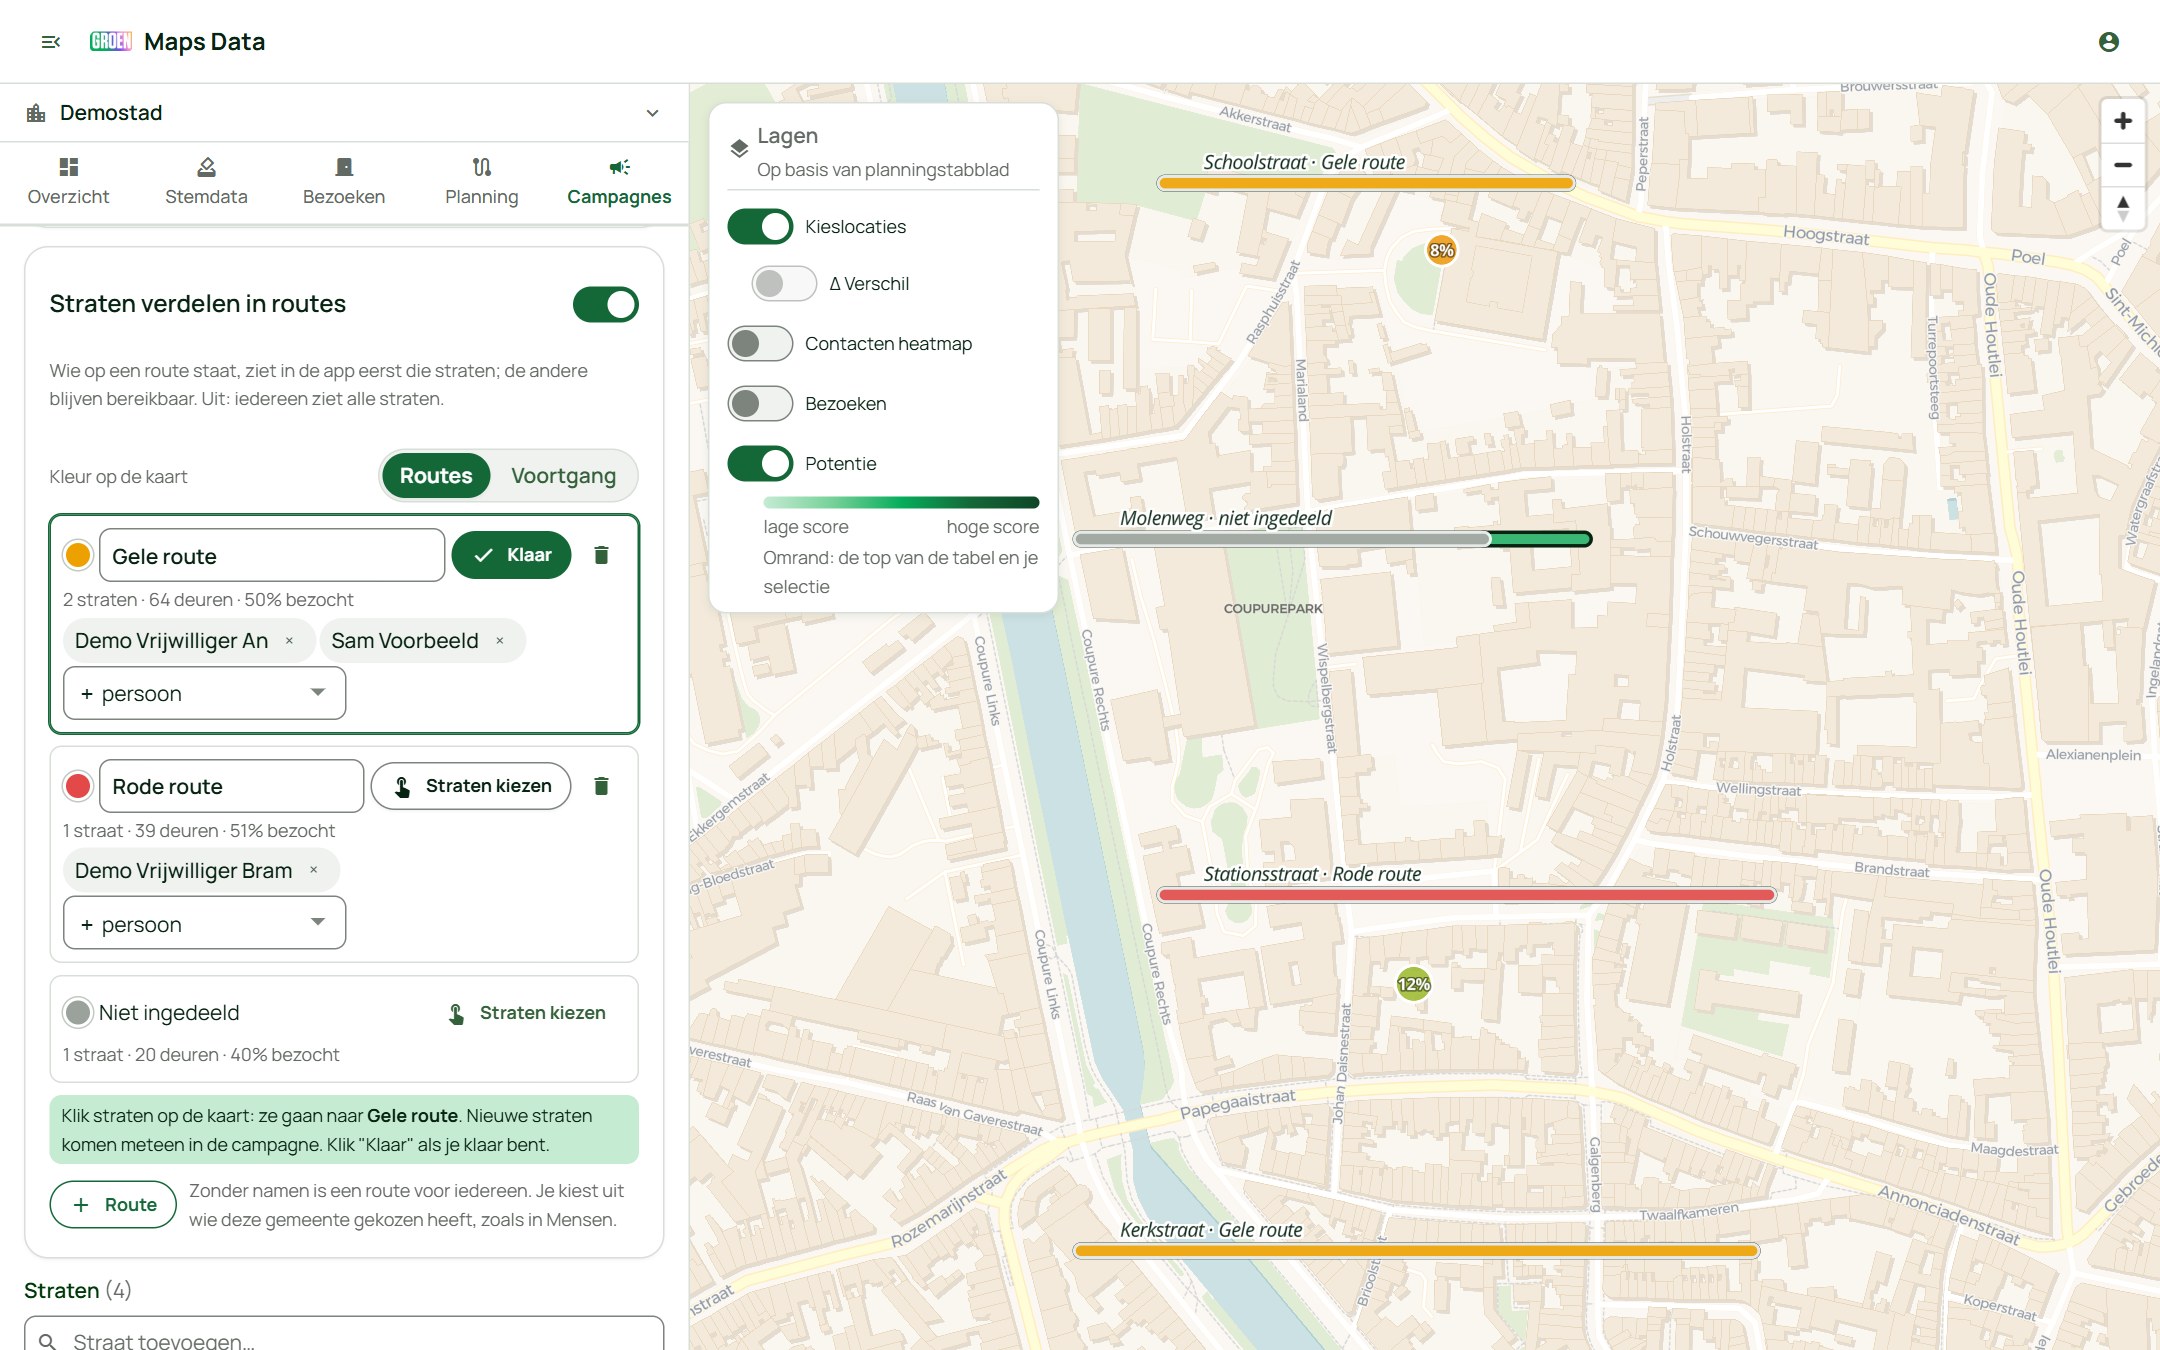Open the Rode route + persoon dropdown

[205, 924]
